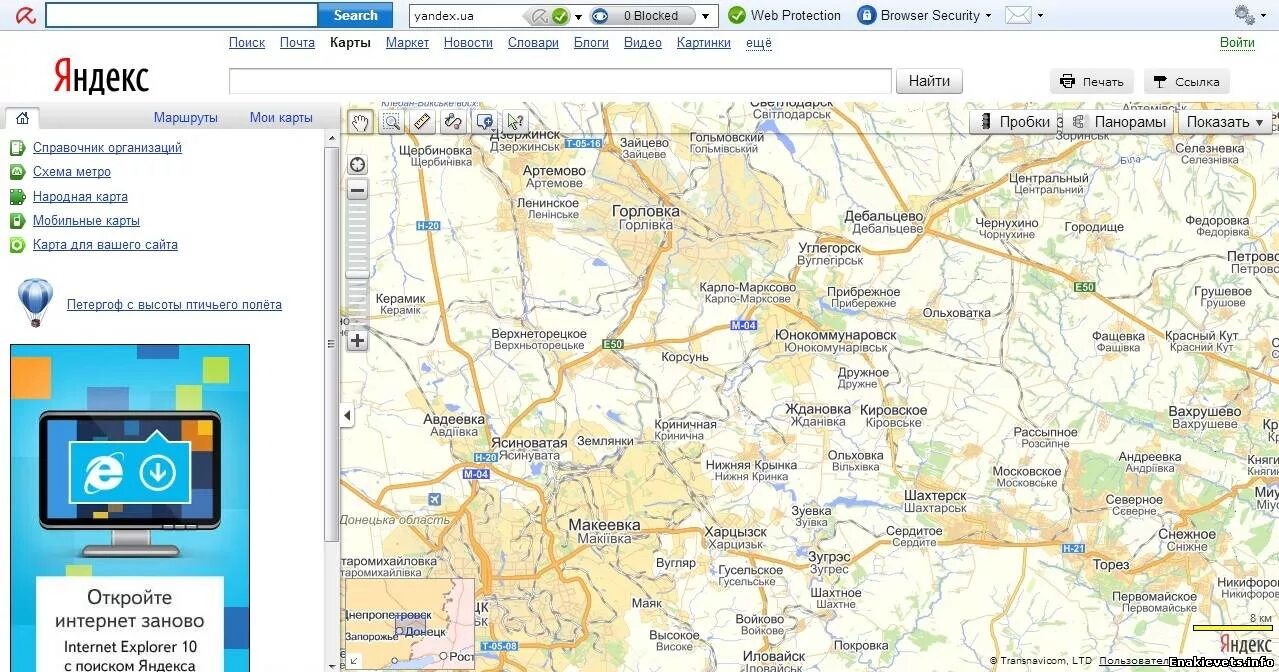Select the ruler distance measurement tool
The width and height of the screenshot is (1279, 672).
tap(422, 122)
